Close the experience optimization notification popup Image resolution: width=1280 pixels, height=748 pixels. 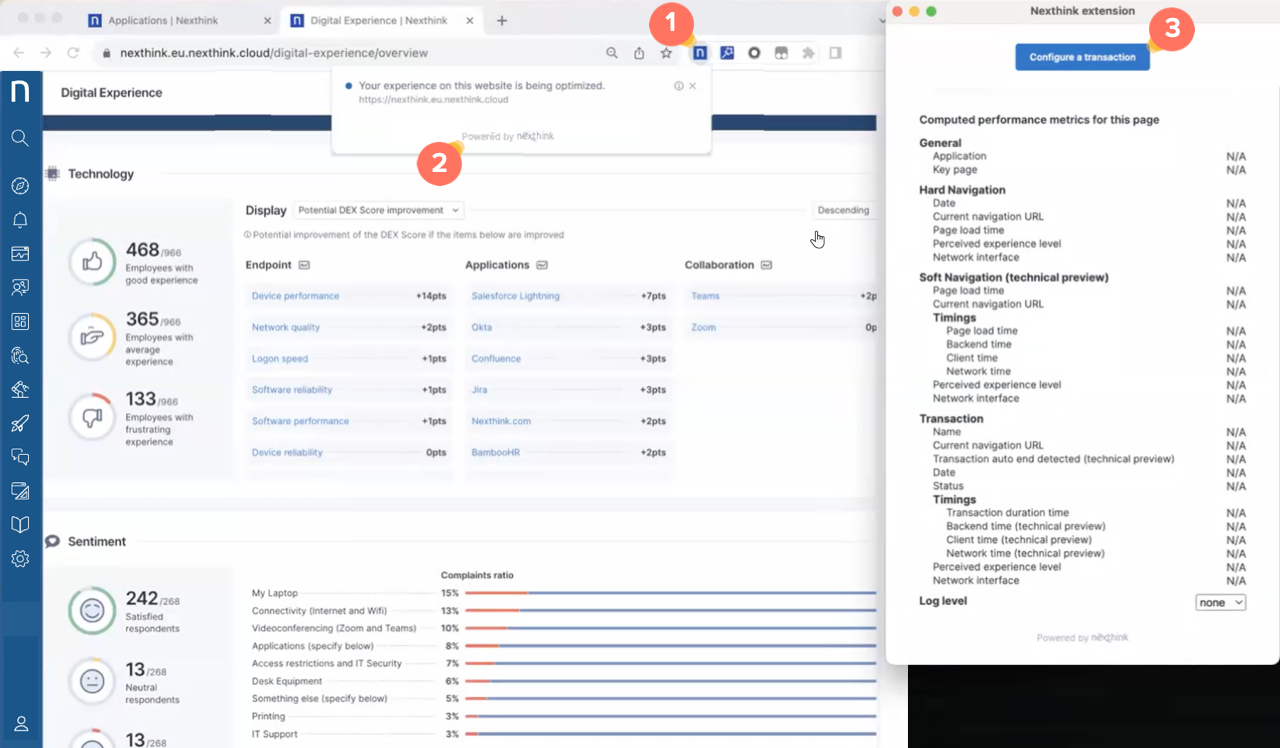pos(693,86)
